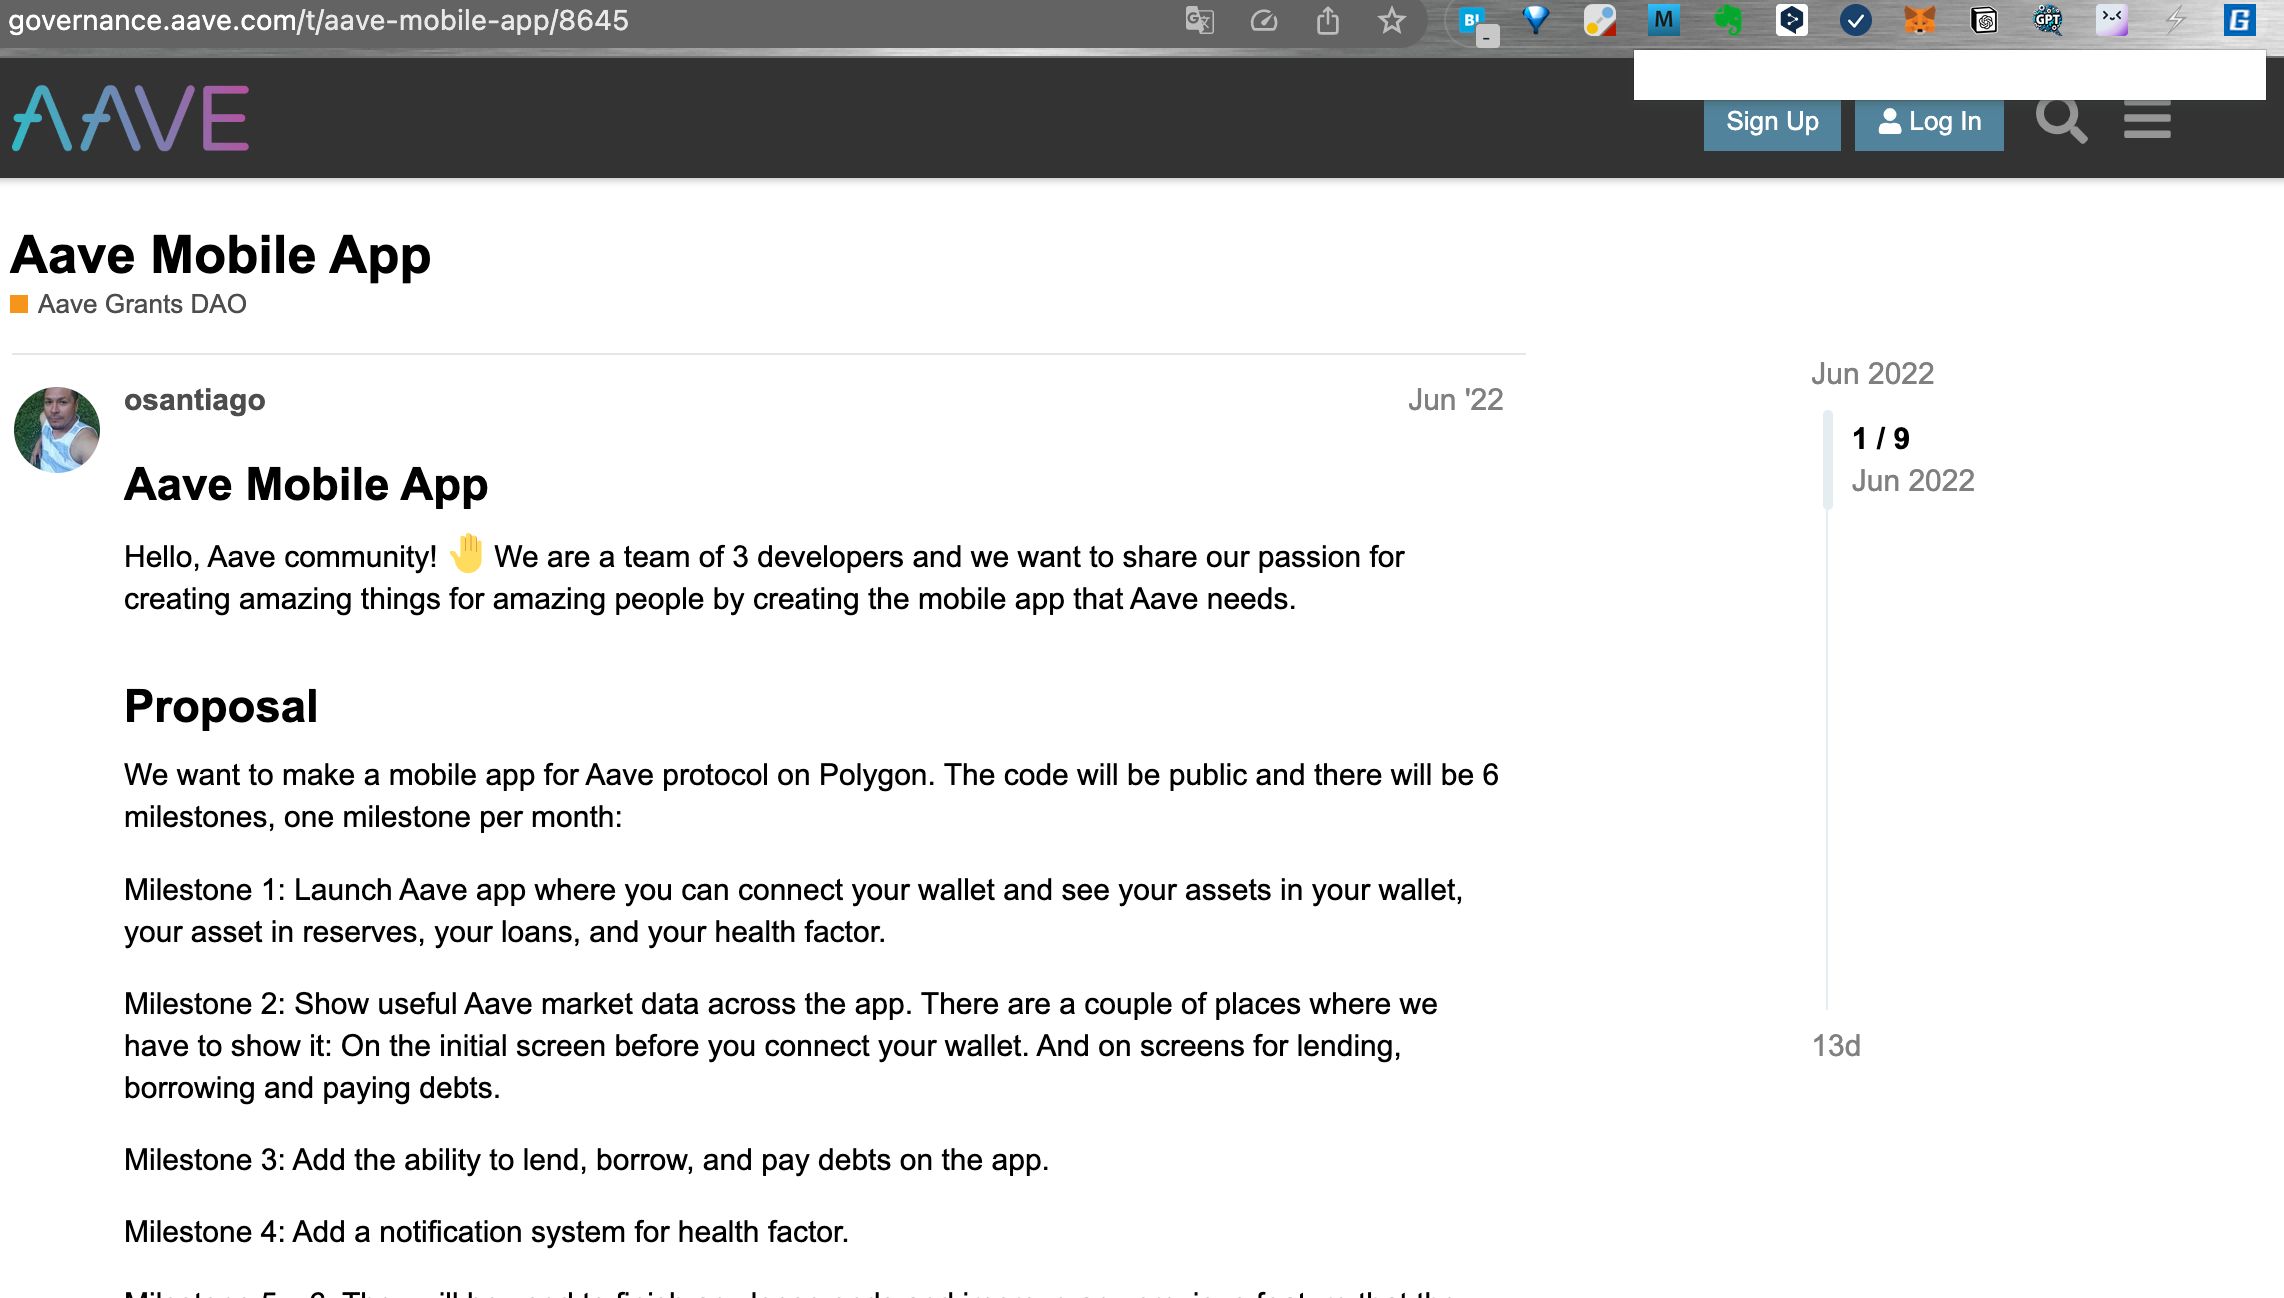Click the AAVE logo to go home
The width and height of the screenshot is (2284, 1298).
pyautogui.click(x=130, y=118)
